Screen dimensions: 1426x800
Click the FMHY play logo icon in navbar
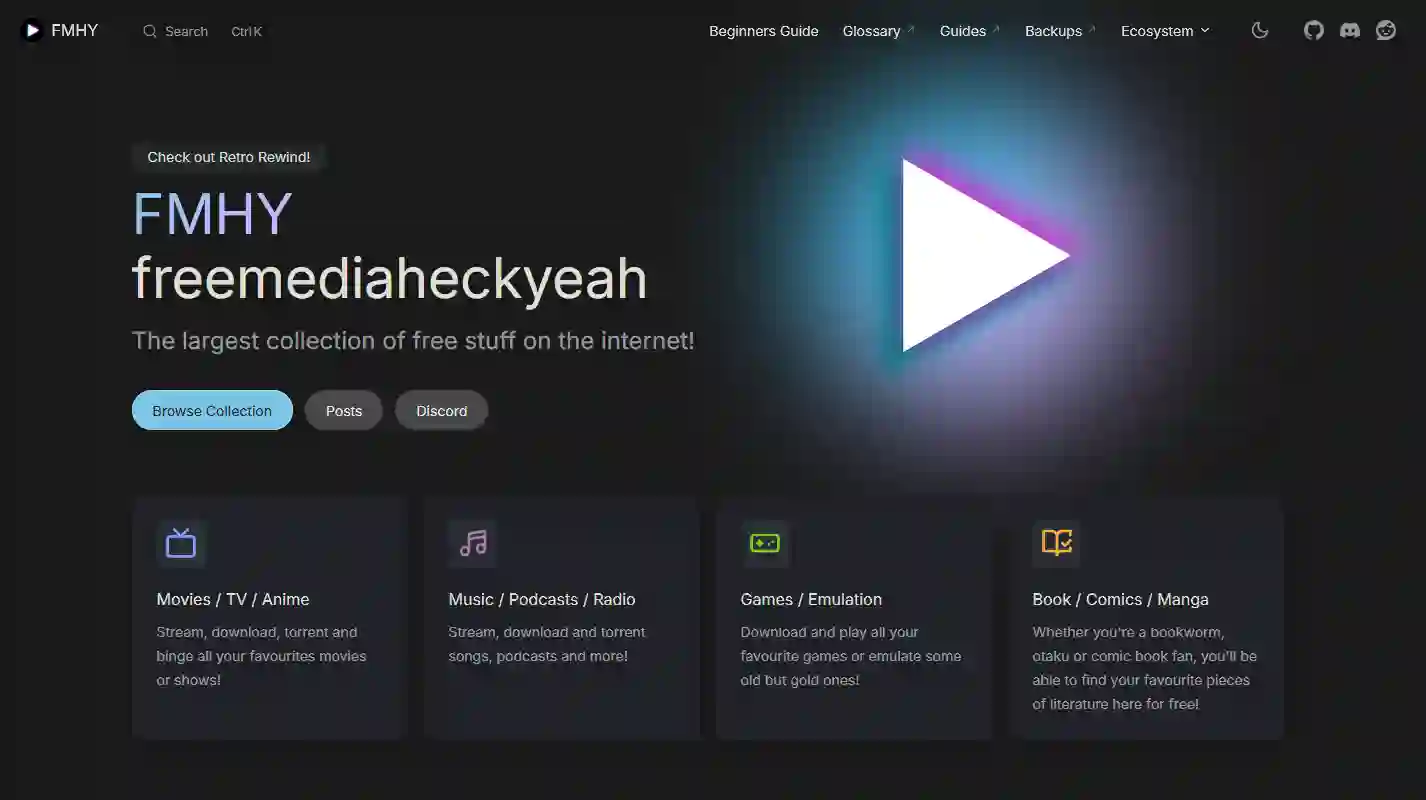pyautogui.click(x=31, y=31)
